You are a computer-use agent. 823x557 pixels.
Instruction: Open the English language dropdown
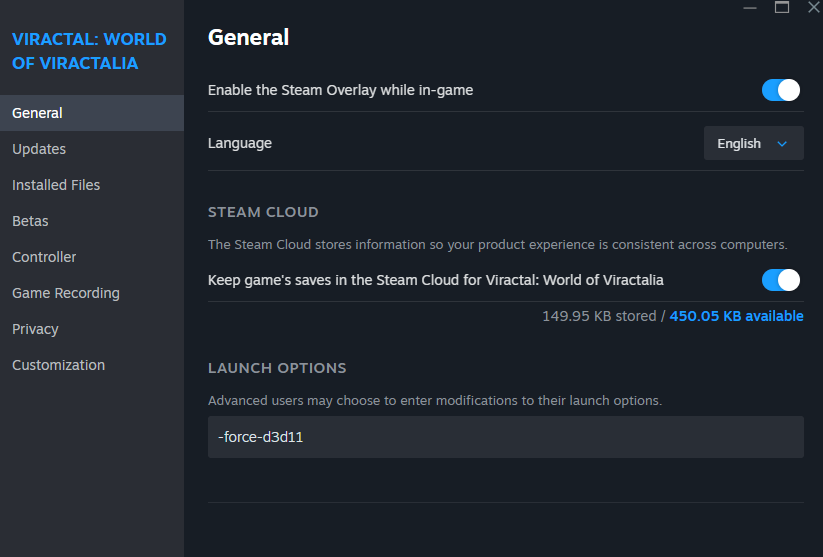coord(753,144)
